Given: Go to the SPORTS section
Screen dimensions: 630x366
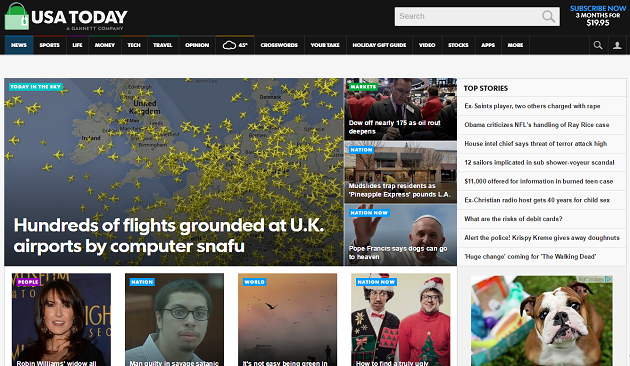Looking at the screenshot, I should click(x=49, y=45).
